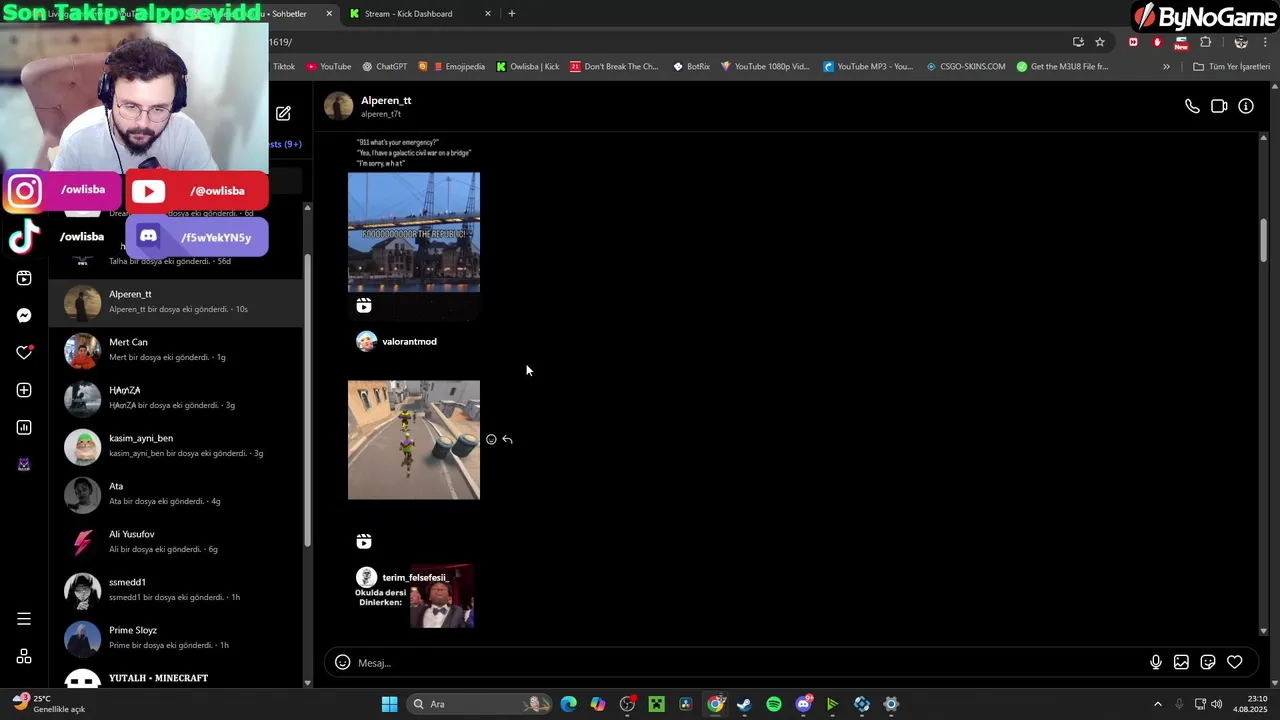Open Chrome's three-dot menu

1265,42
